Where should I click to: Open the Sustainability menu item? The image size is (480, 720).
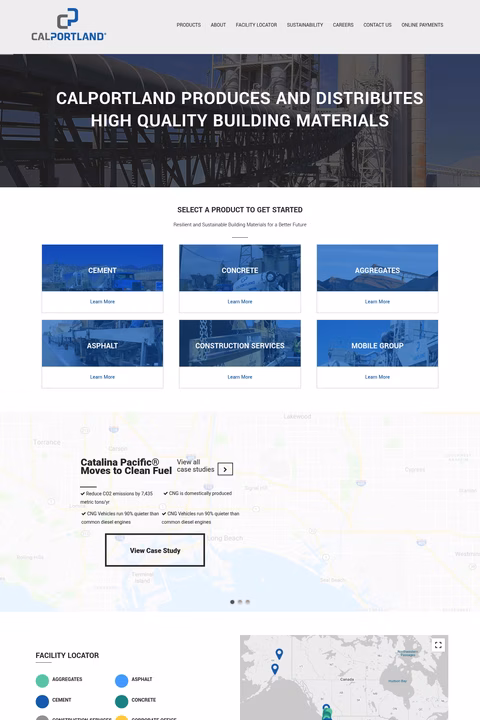point(305,25)
